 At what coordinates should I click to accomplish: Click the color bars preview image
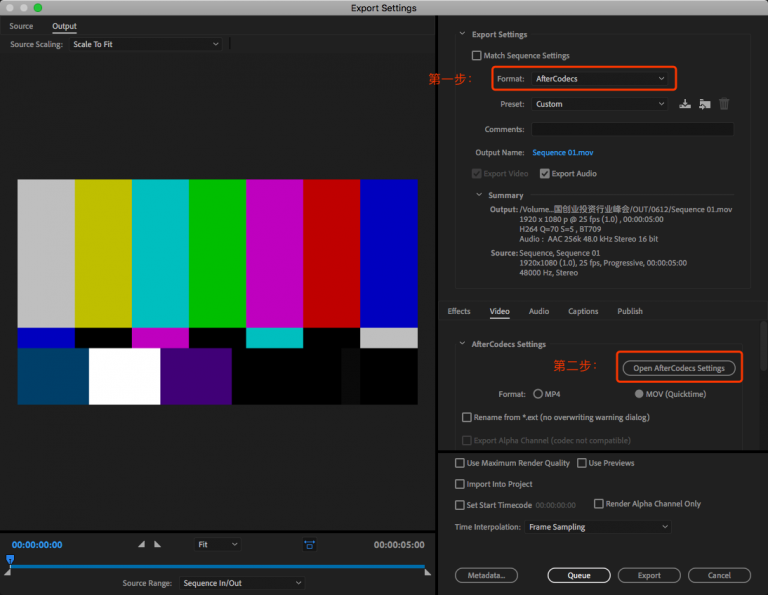coord(217,292)
